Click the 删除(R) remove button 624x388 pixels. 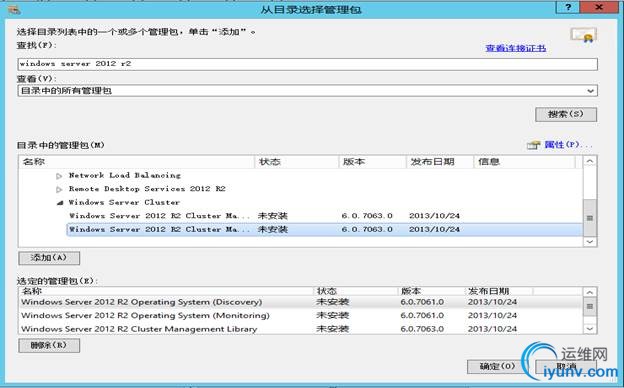pyautogui.click(x=49, y=345)
